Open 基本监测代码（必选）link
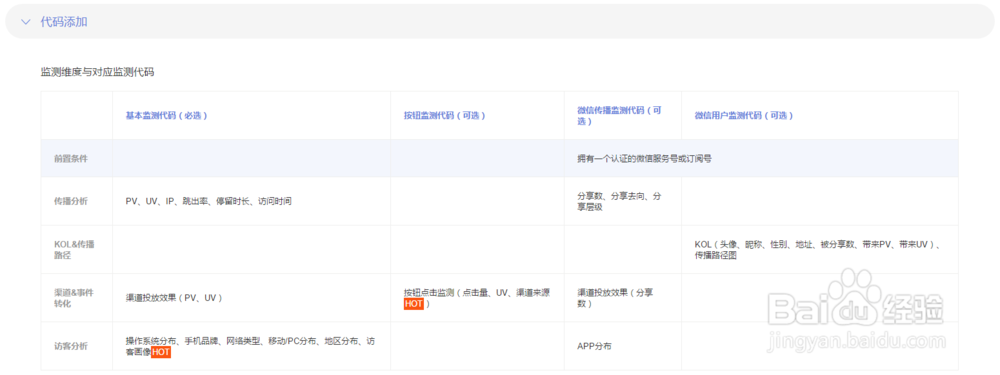The height and width of the screenshot is (375, 1000). pyautogui.click(x=166, y=116)
